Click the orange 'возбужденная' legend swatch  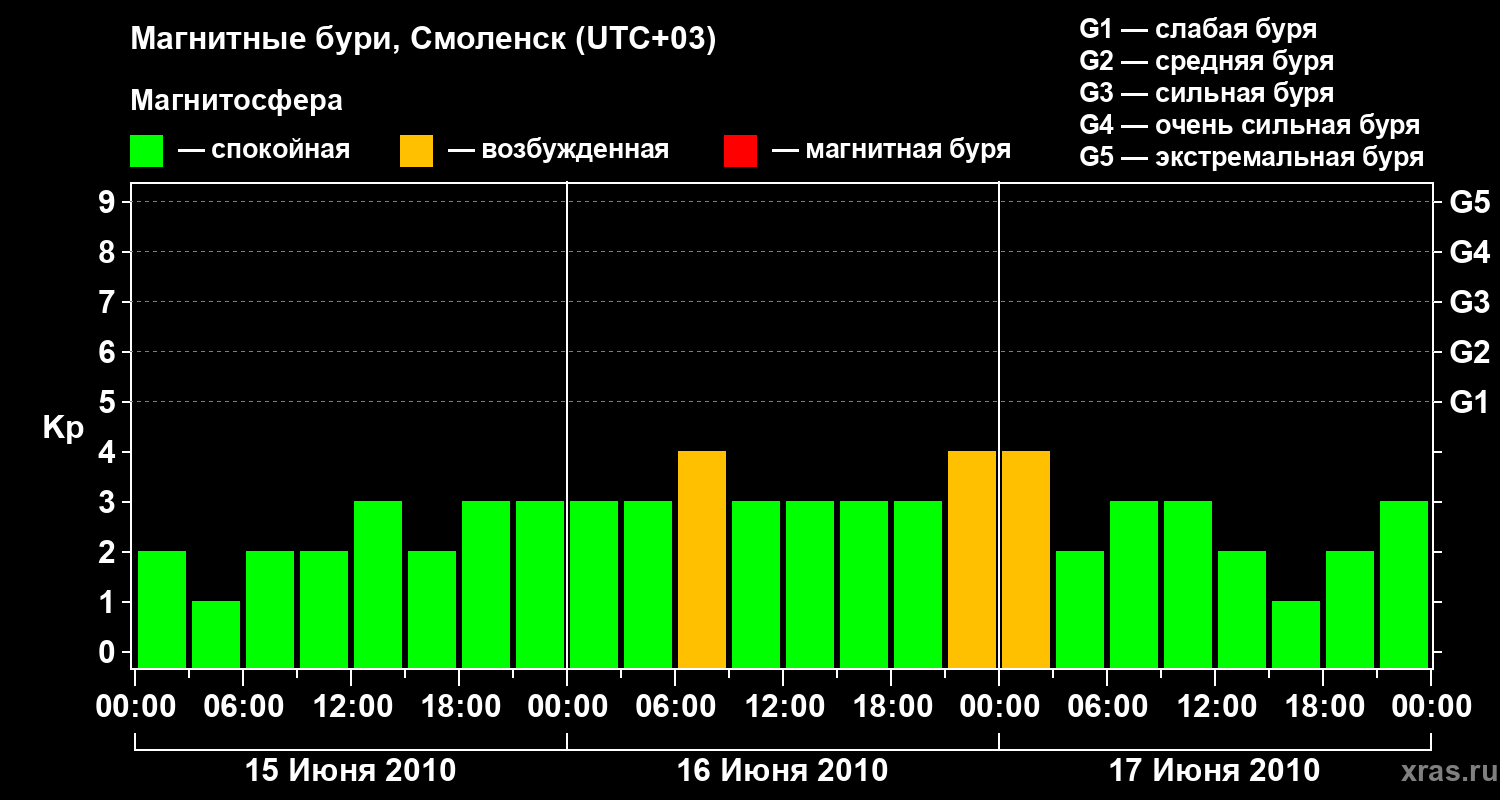tap(416, 151)
